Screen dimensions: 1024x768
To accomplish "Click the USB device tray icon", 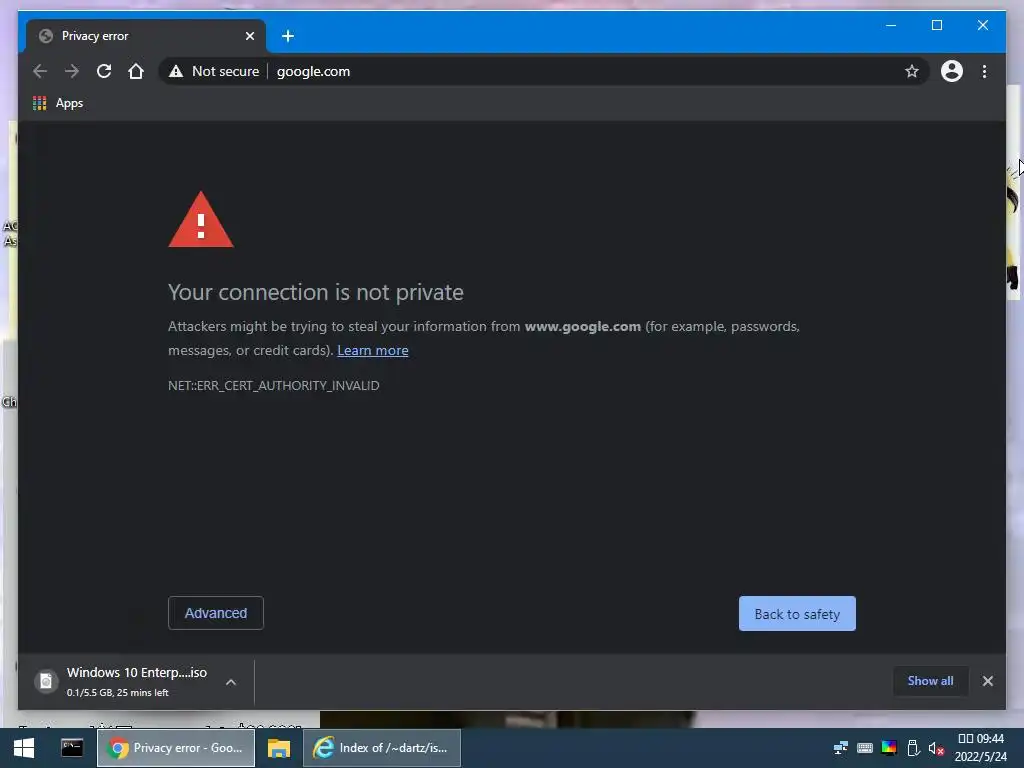I will tap(913, 748).
